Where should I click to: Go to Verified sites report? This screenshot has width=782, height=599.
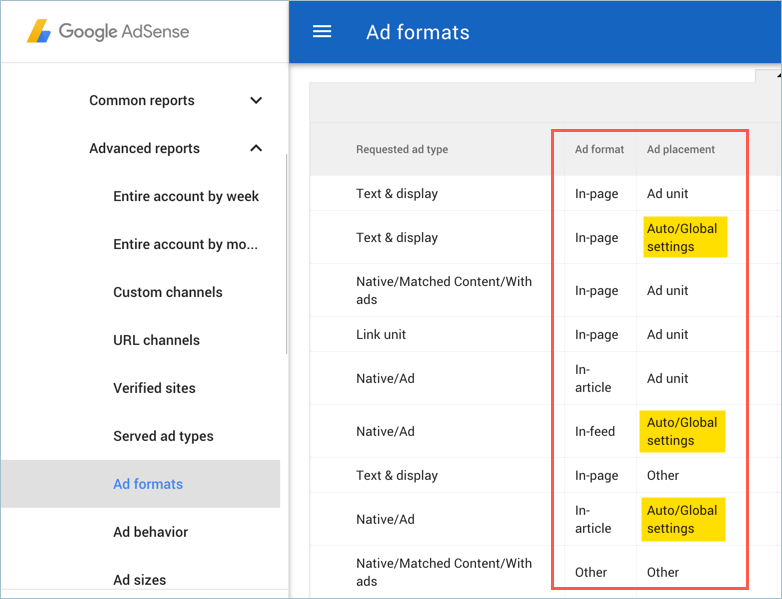[154, 388]
